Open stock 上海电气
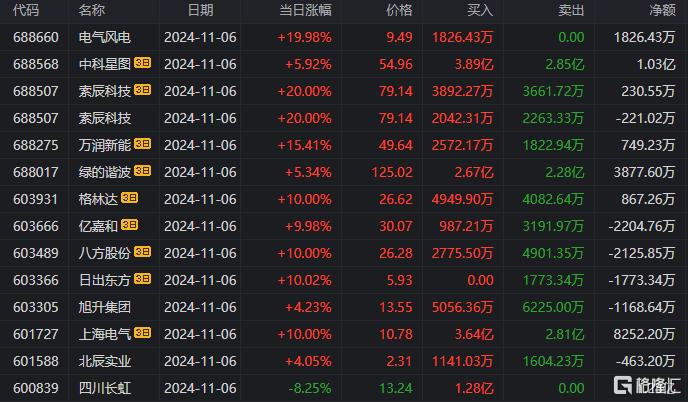This screenshot has width=688, height=402. [104, 334]
